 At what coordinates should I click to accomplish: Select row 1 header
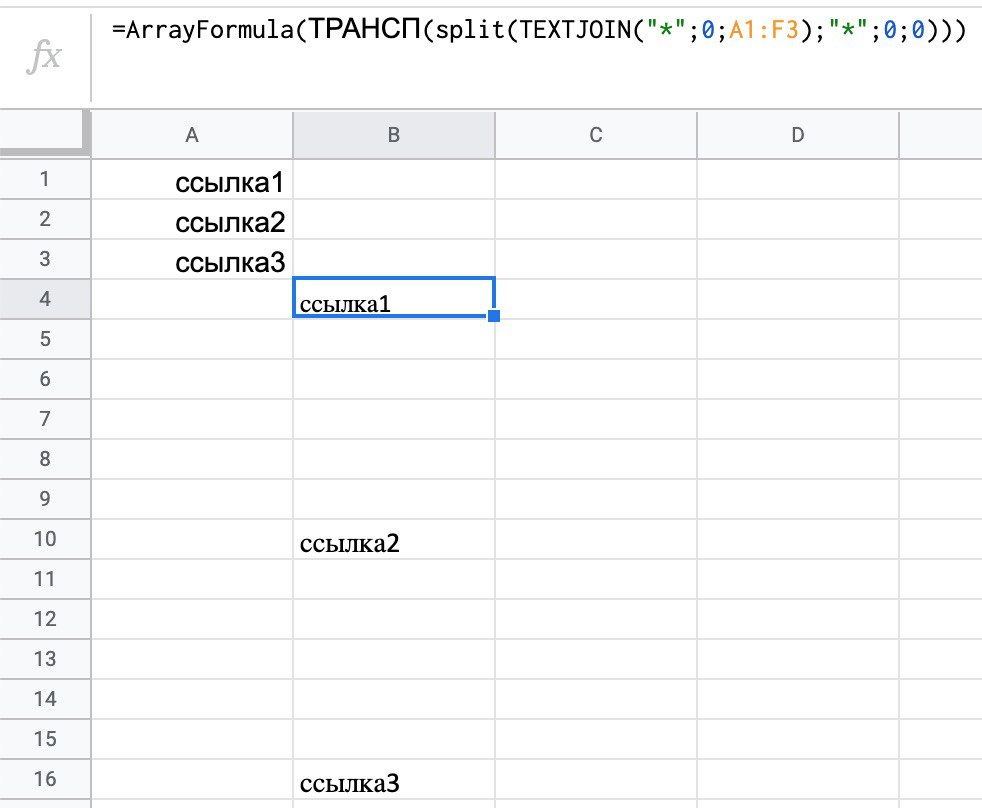click(45, 179)
